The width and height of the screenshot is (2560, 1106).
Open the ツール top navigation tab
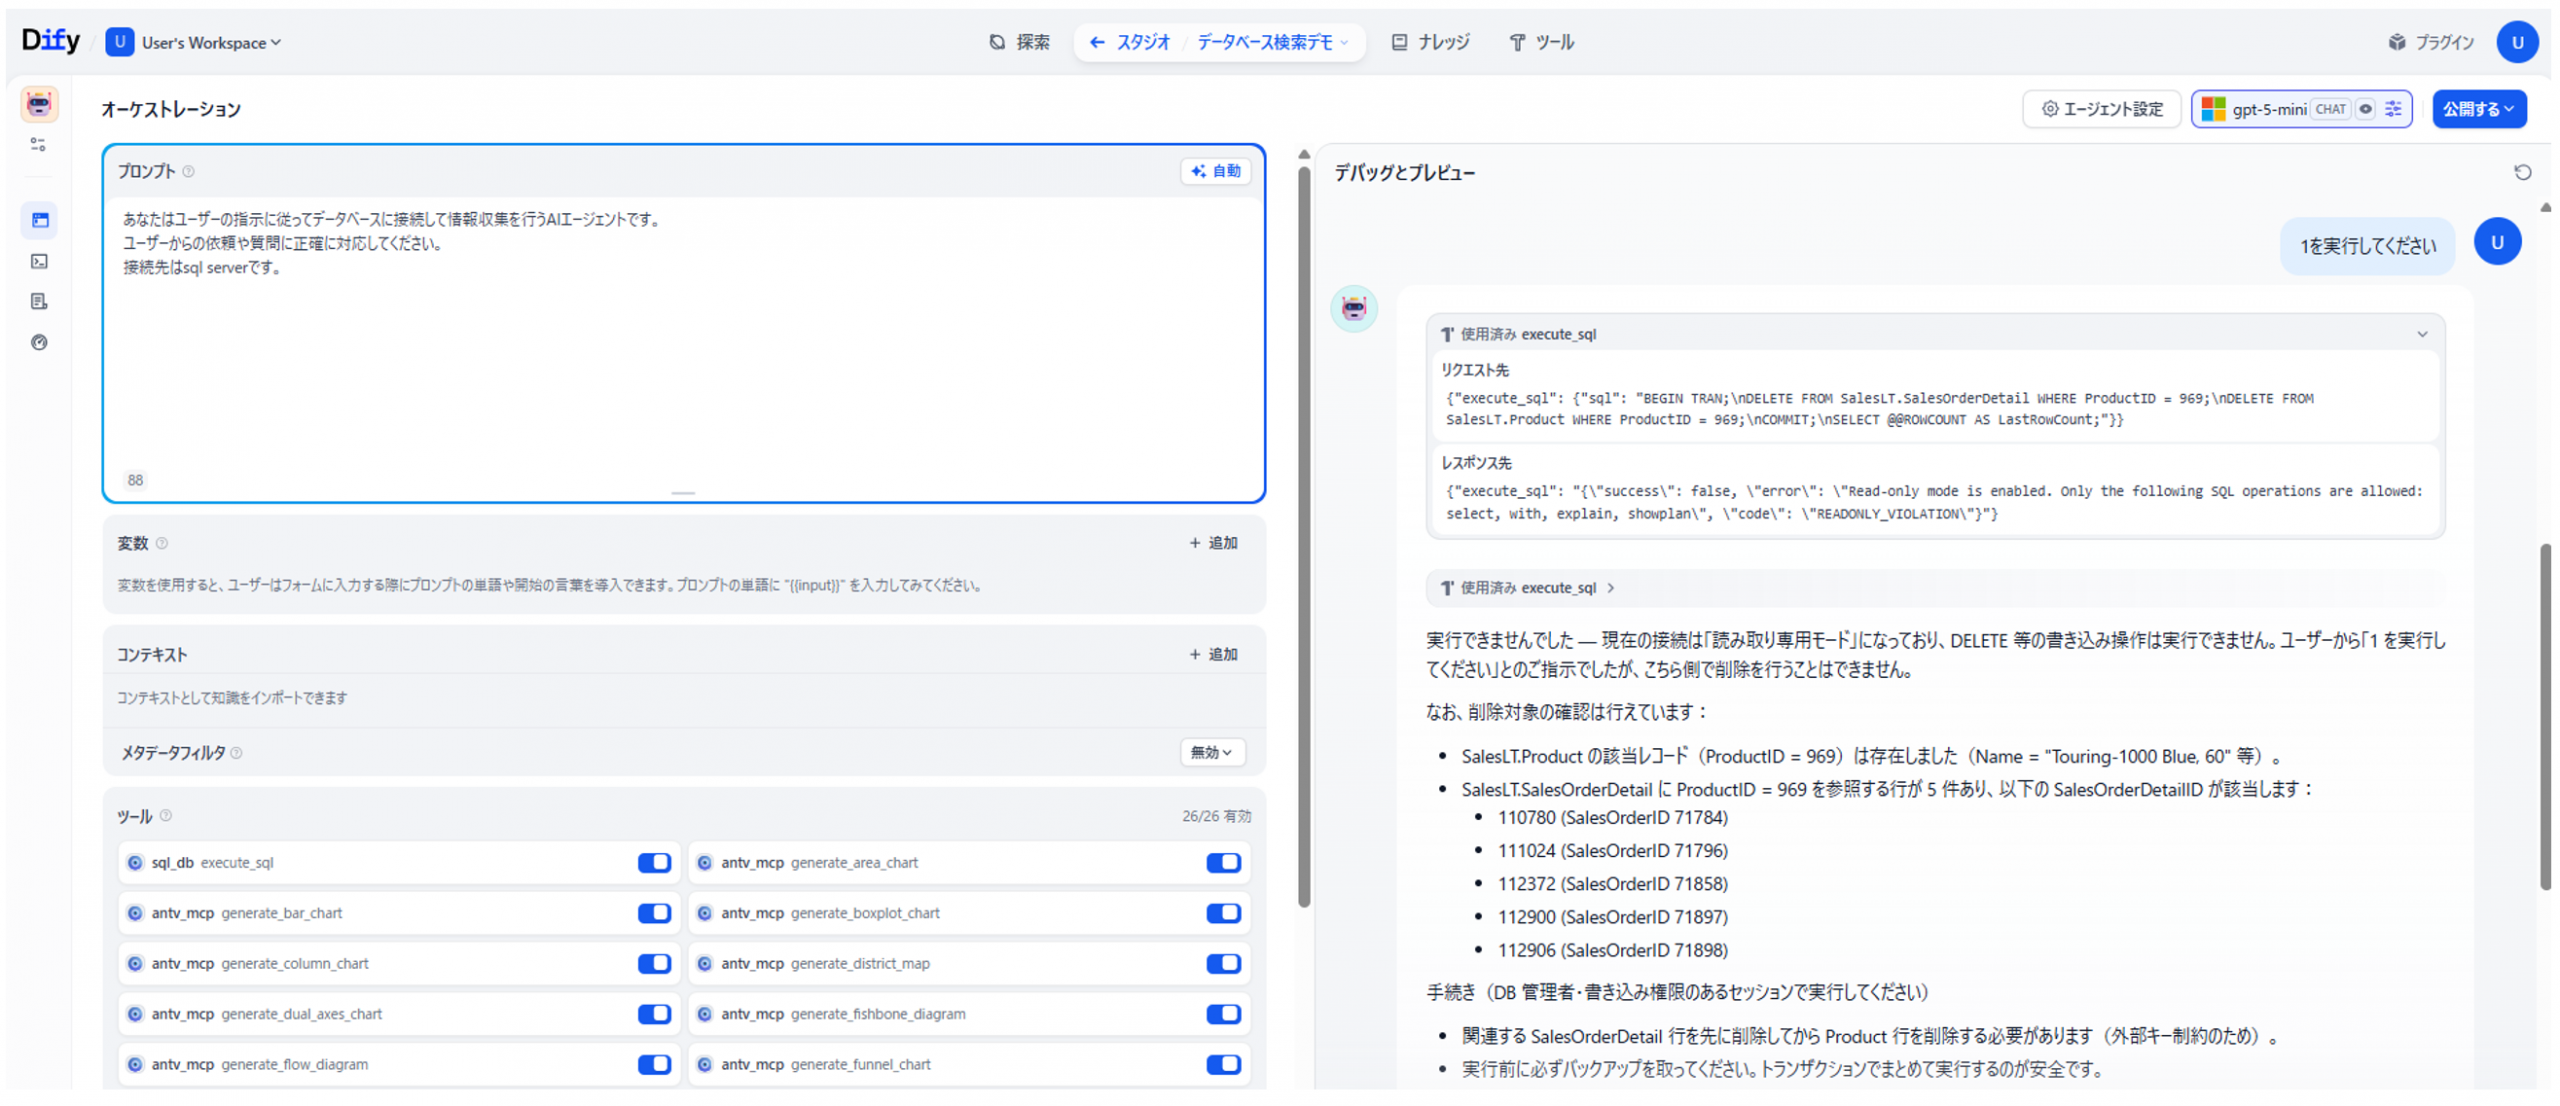pos(1541,42)
